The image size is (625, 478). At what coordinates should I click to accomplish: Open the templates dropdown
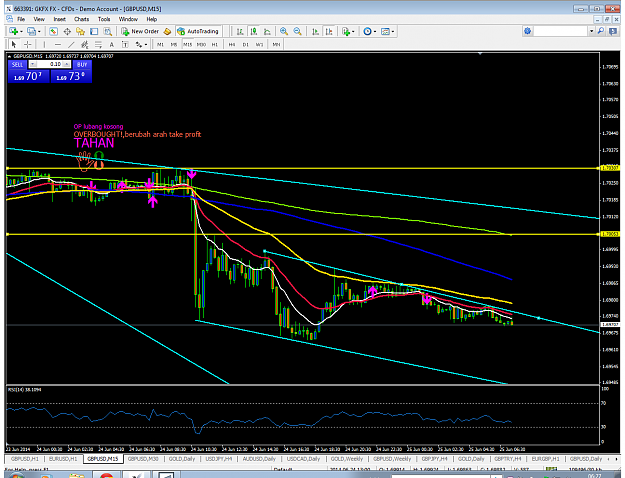pyautogui.click(x=387, y=31)
